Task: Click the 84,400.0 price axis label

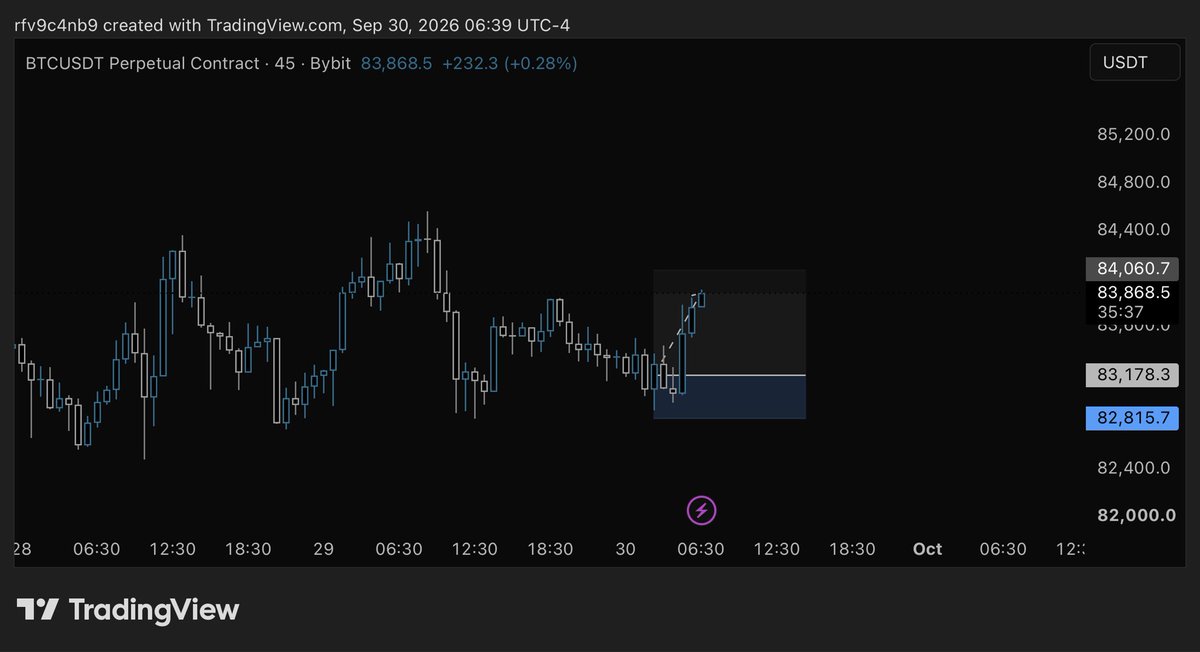Action: tap(1133, 229)
